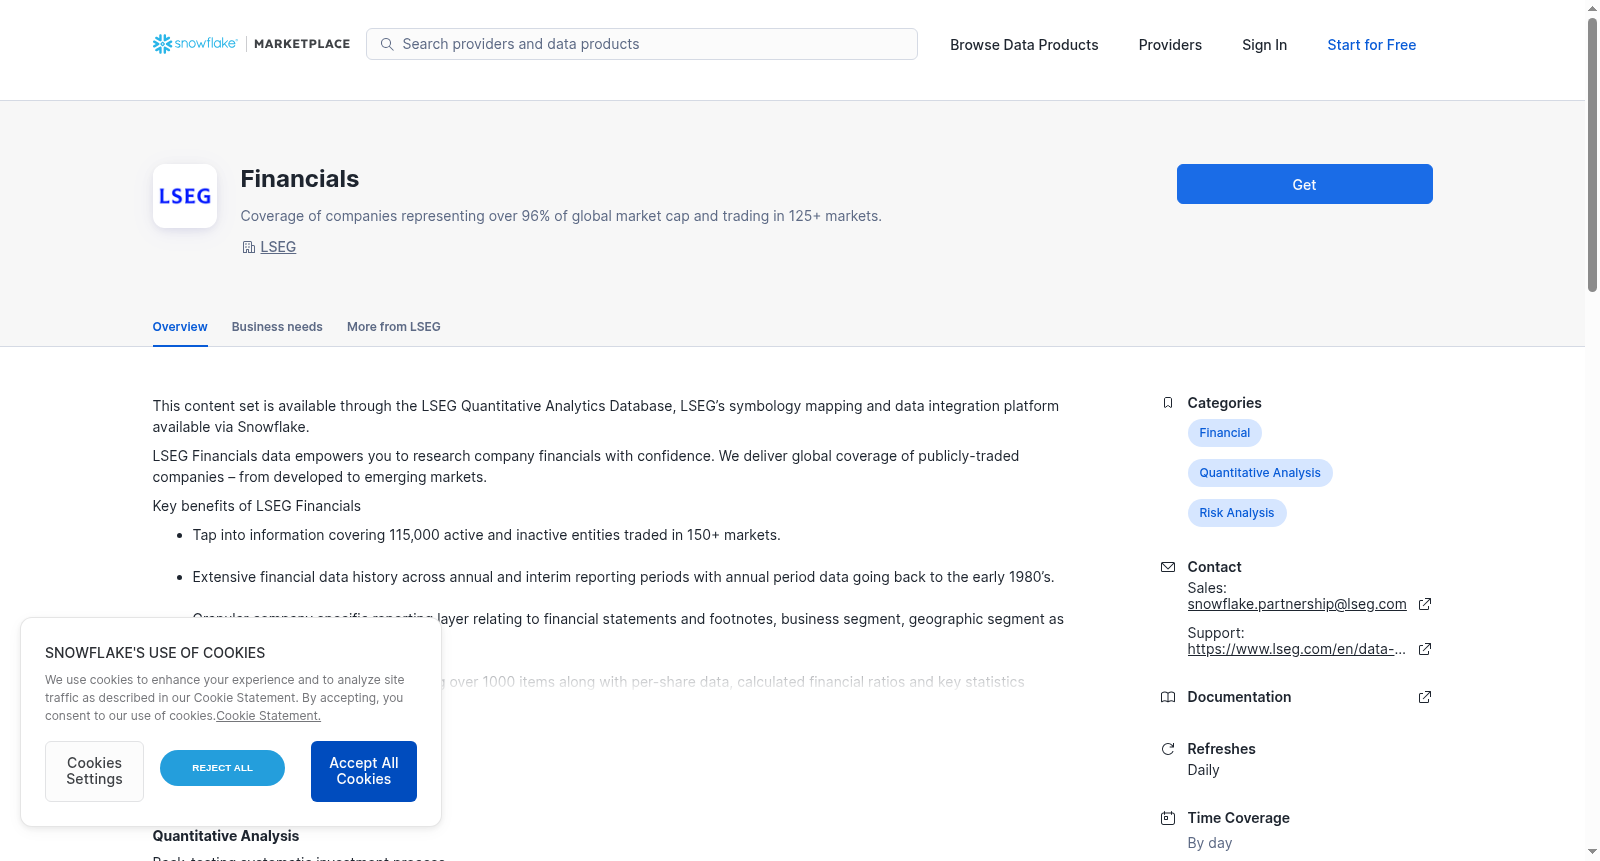
Task: Open the lseg.com support URL
Action: coord(1297,649)
